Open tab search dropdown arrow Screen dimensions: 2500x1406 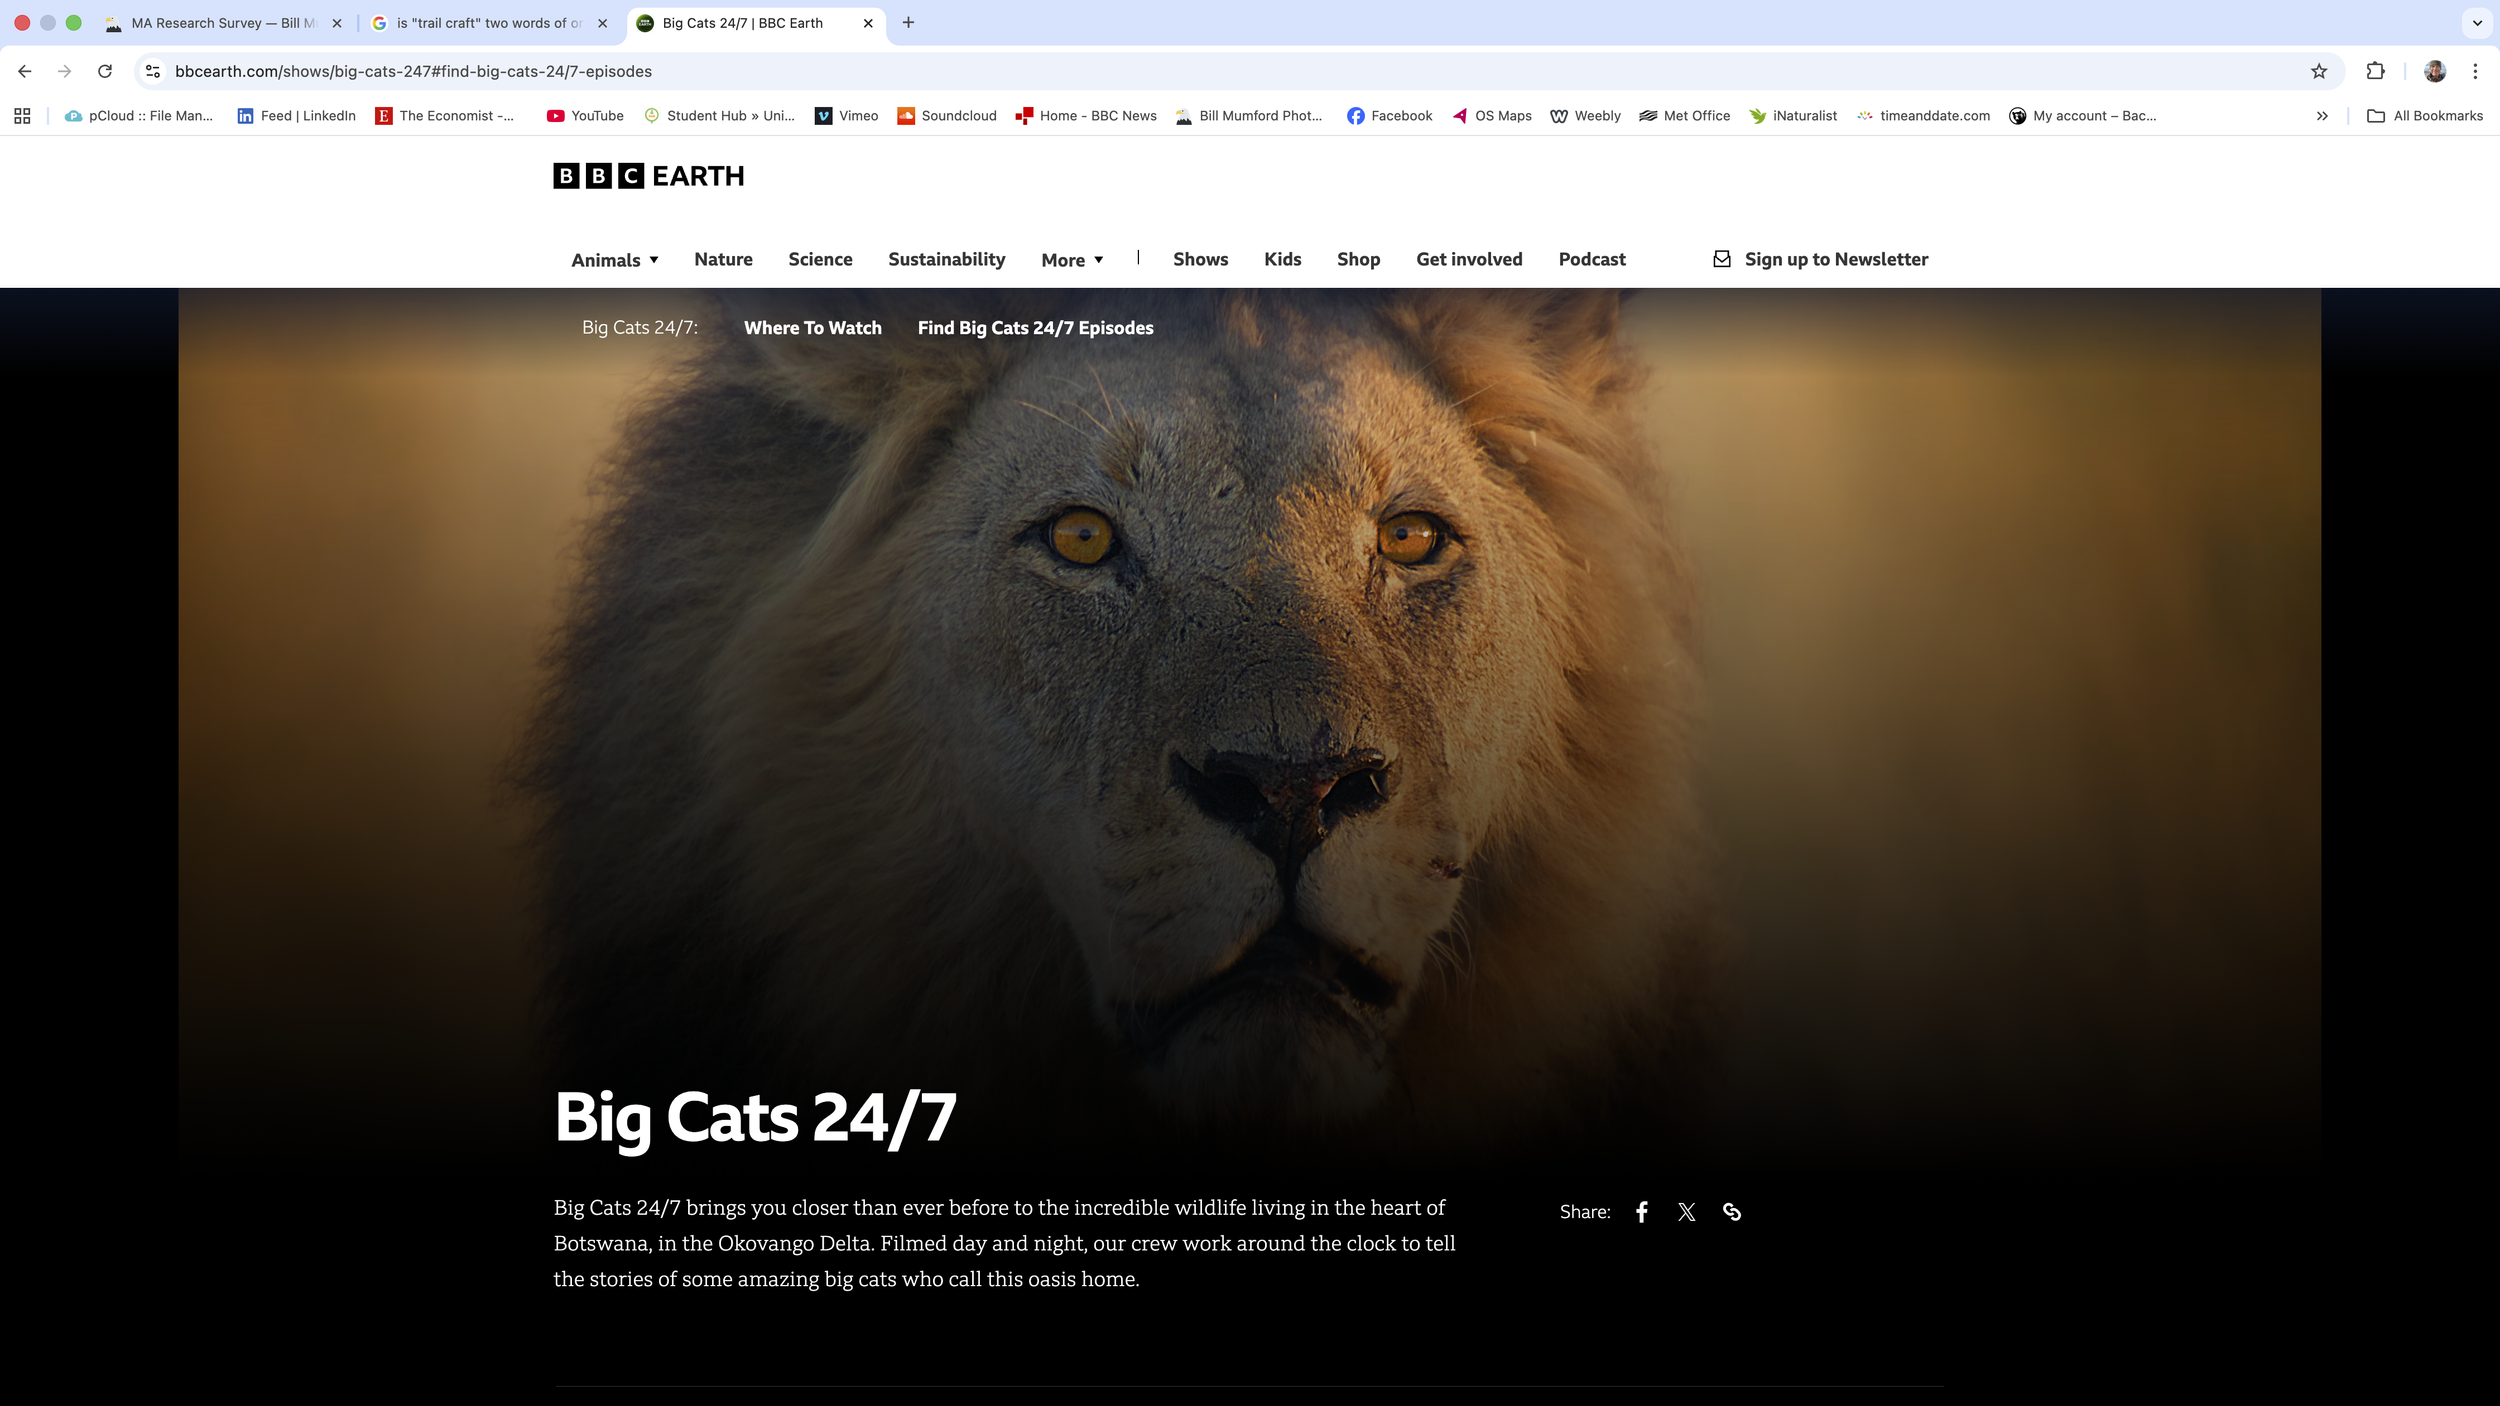2477,23
